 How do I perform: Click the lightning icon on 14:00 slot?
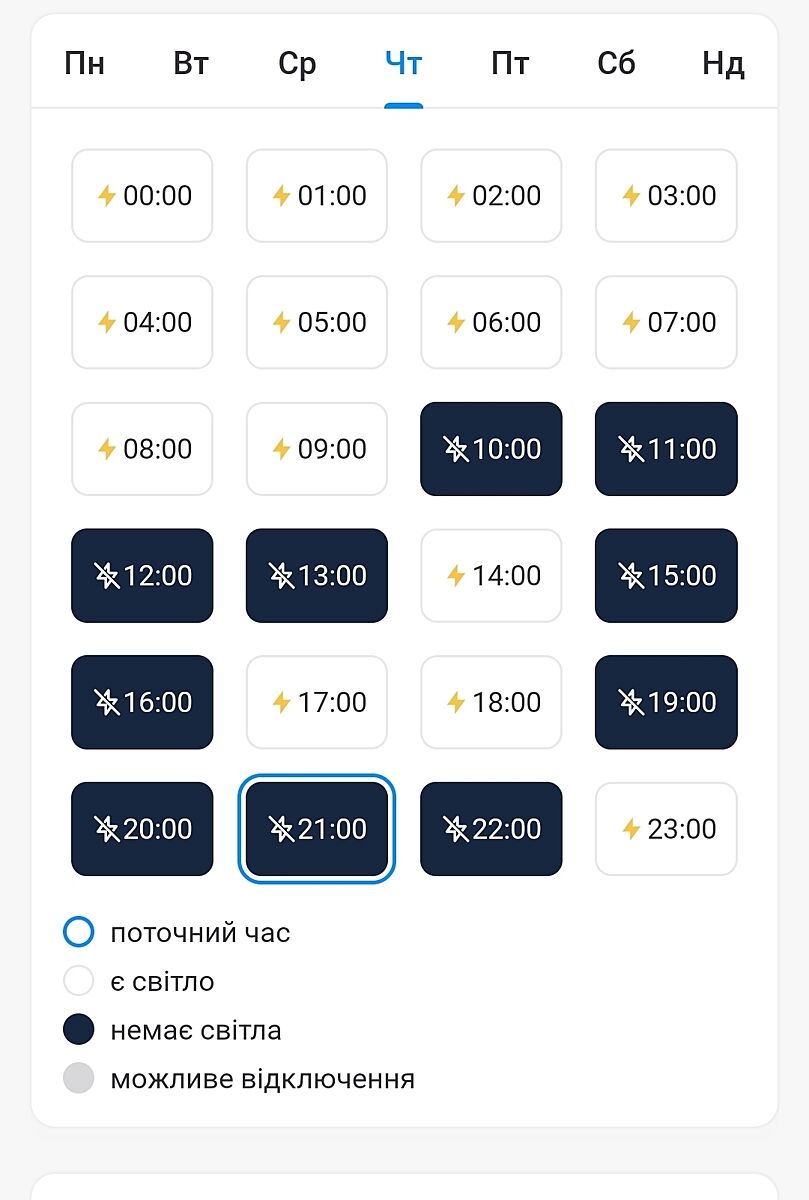(456, 576)
